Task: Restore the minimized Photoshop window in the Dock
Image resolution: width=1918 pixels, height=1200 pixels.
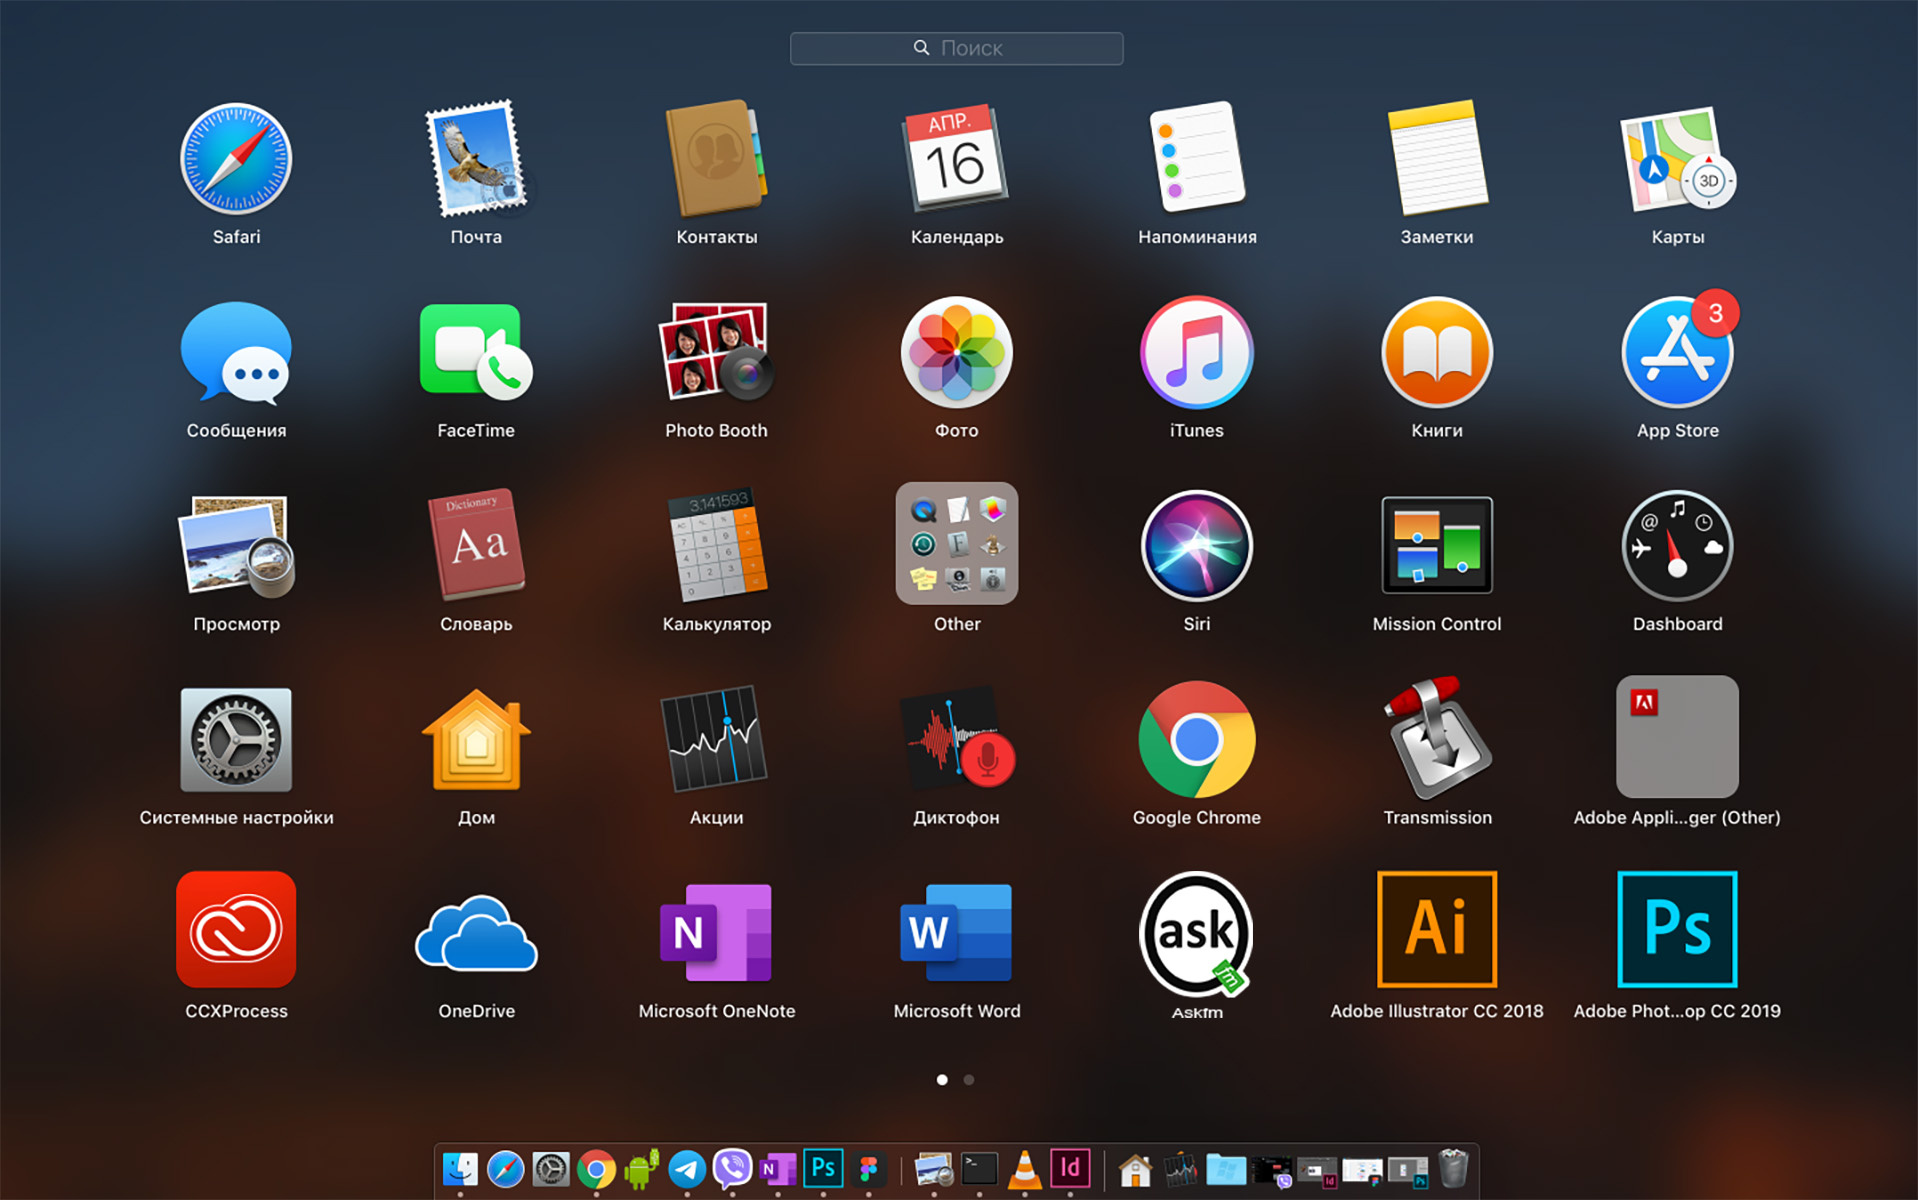Action: pos(1408,1171)
